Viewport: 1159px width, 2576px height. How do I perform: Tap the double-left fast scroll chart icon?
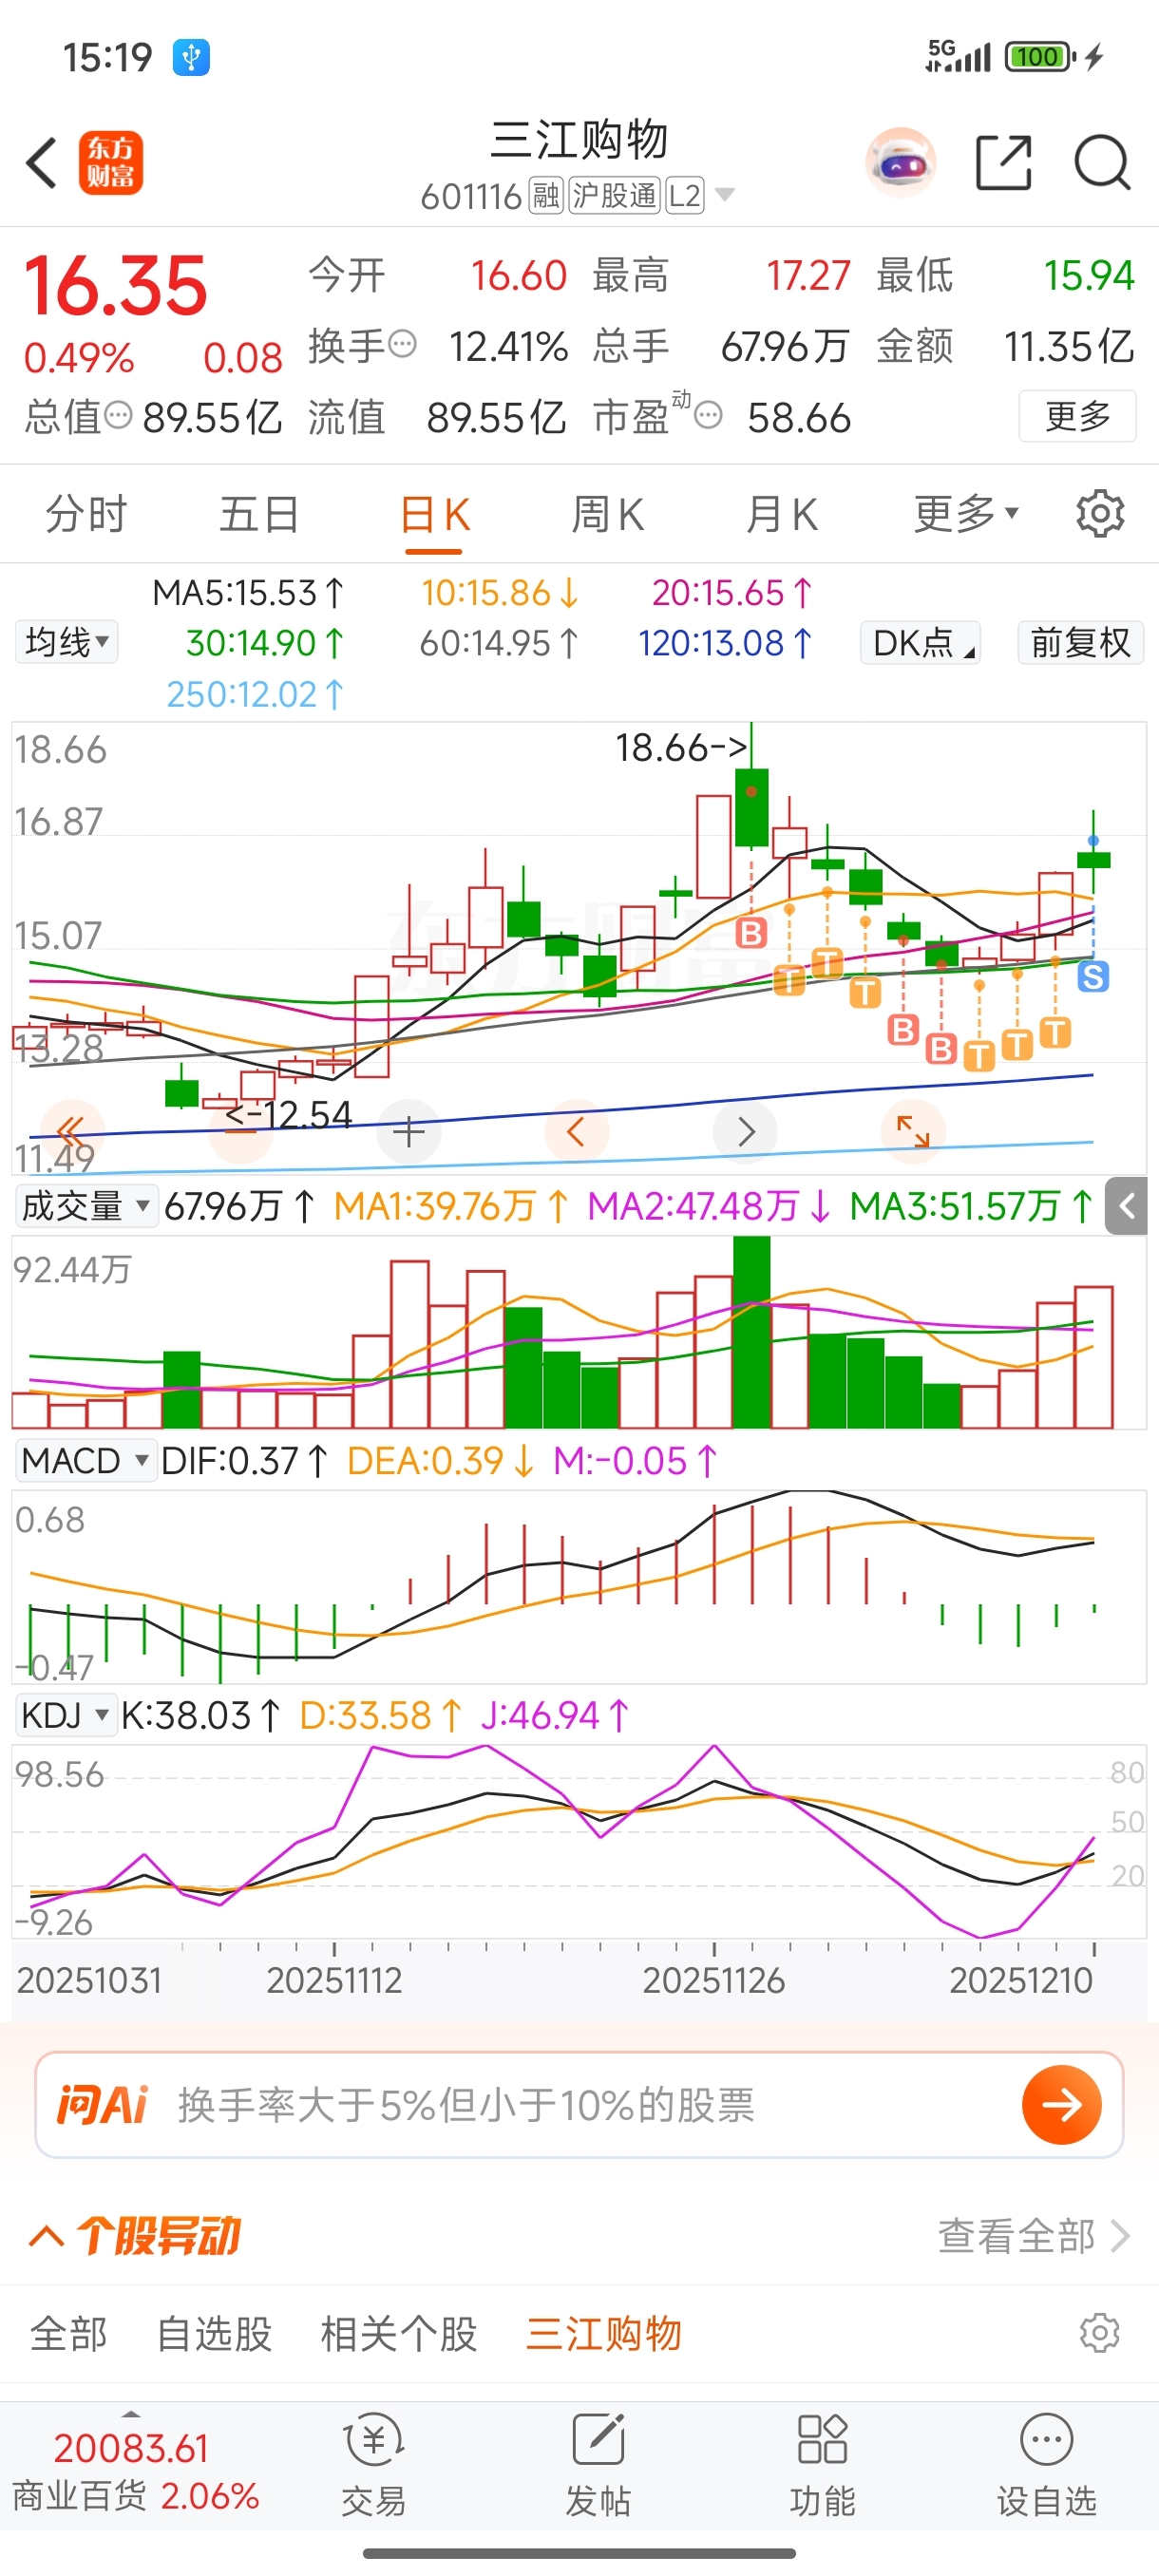click(71, 1132)
